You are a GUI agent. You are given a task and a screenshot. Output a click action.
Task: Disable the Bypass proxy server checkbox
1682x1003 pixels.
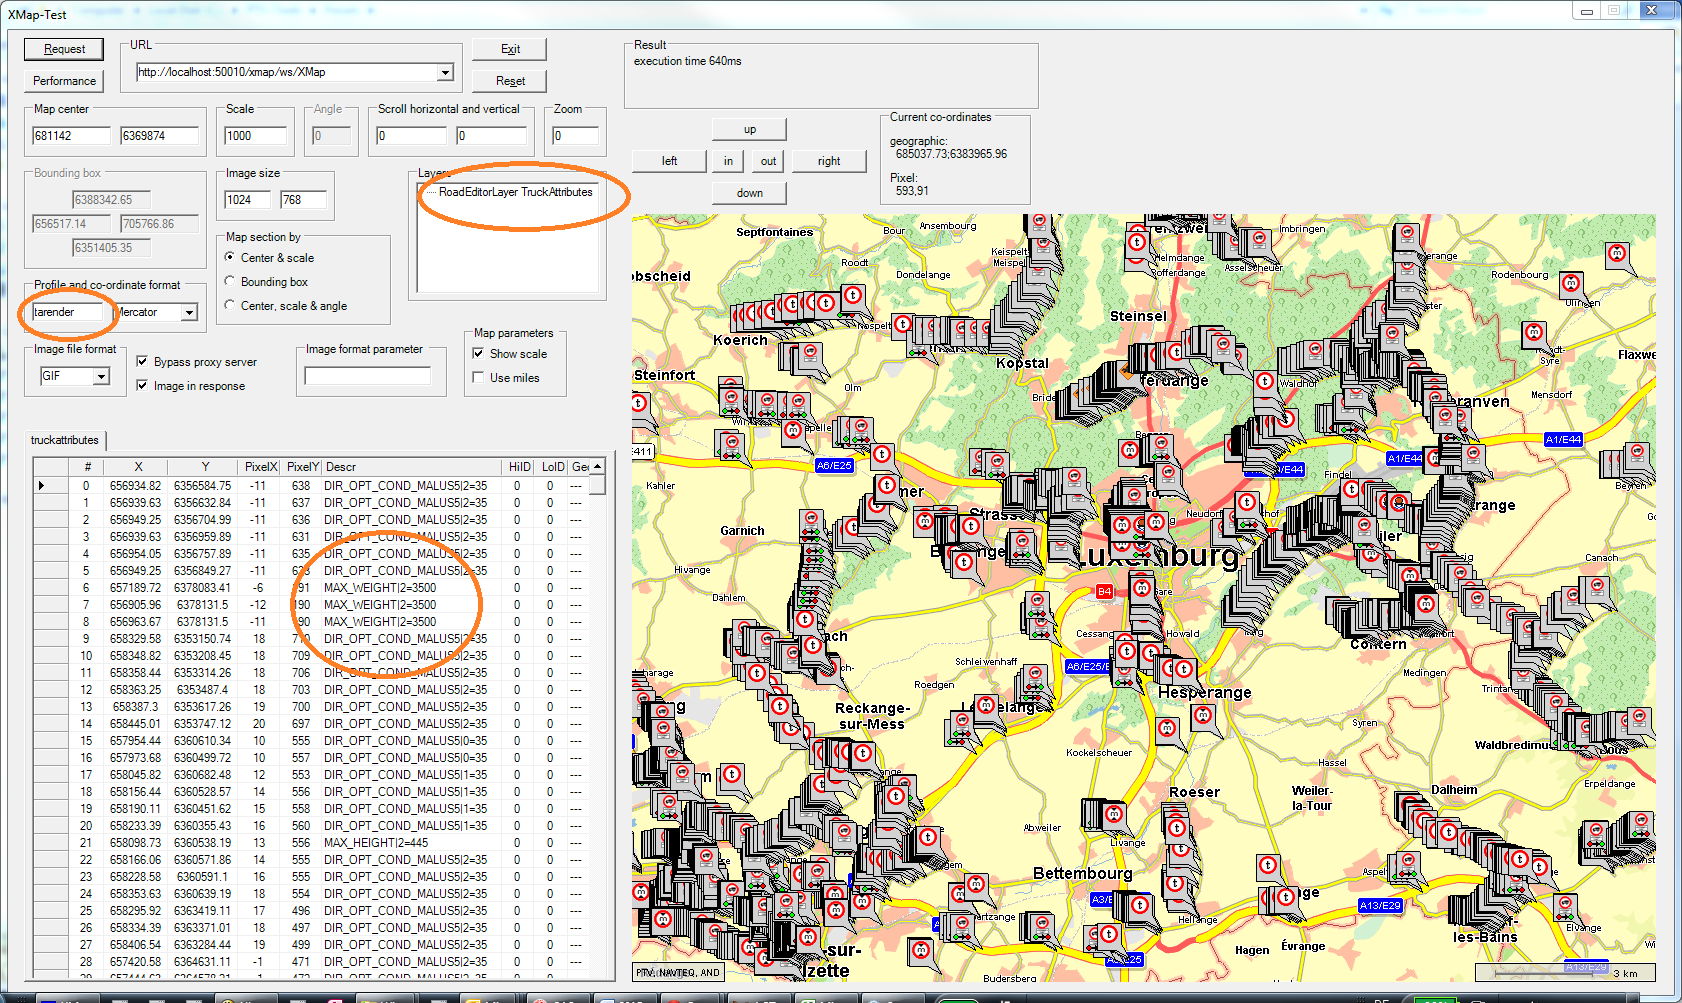tap(142, 362)
